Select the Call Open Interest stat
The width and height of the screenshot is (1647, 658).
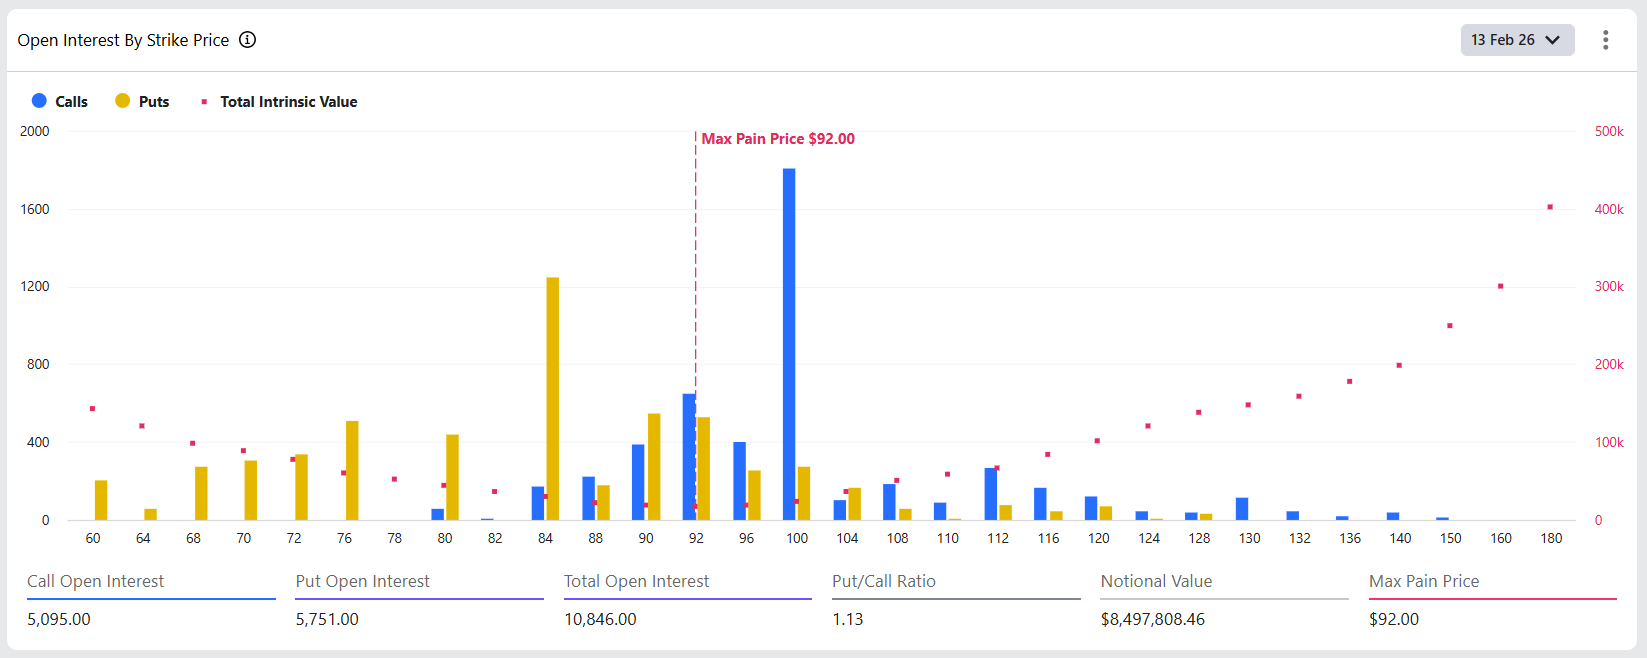pos(95,582)
